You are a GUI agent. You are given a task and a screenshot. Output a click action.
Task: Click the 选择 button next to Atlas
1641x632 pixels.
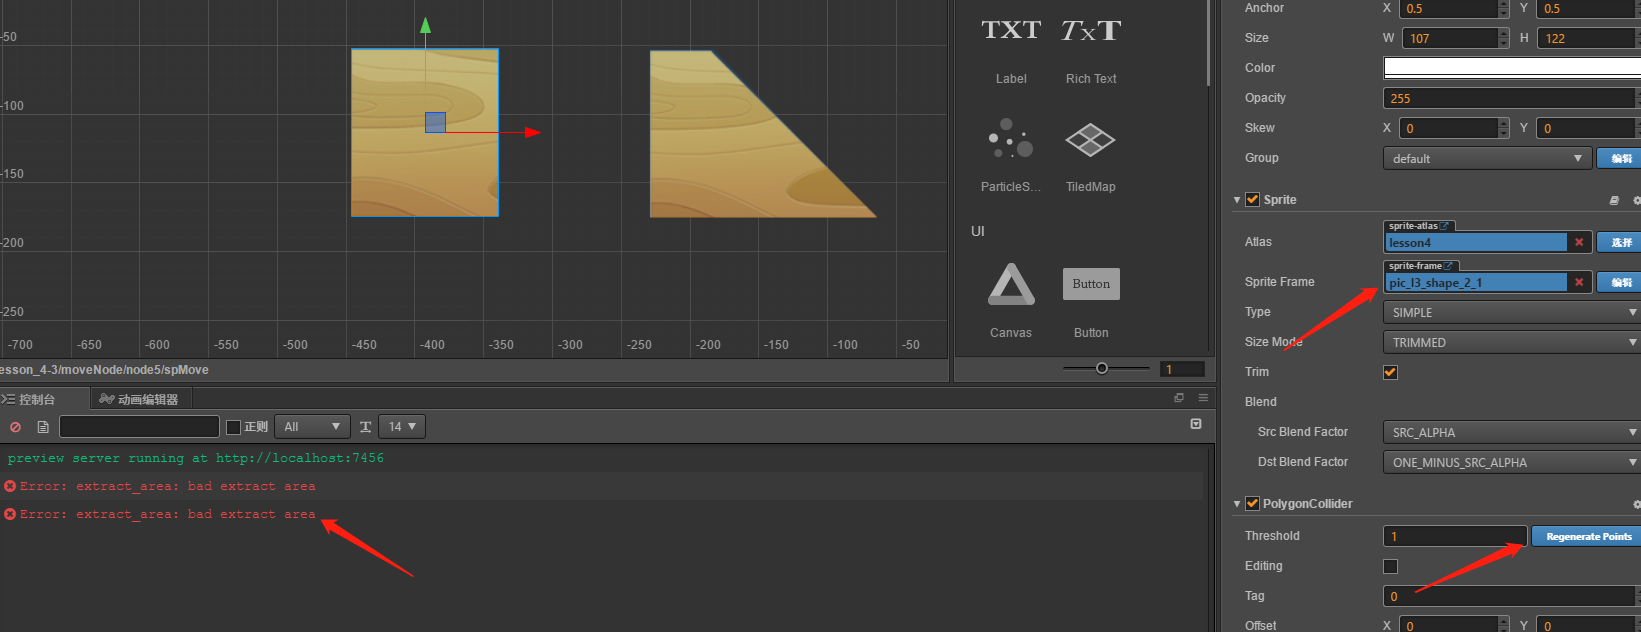1619,242
